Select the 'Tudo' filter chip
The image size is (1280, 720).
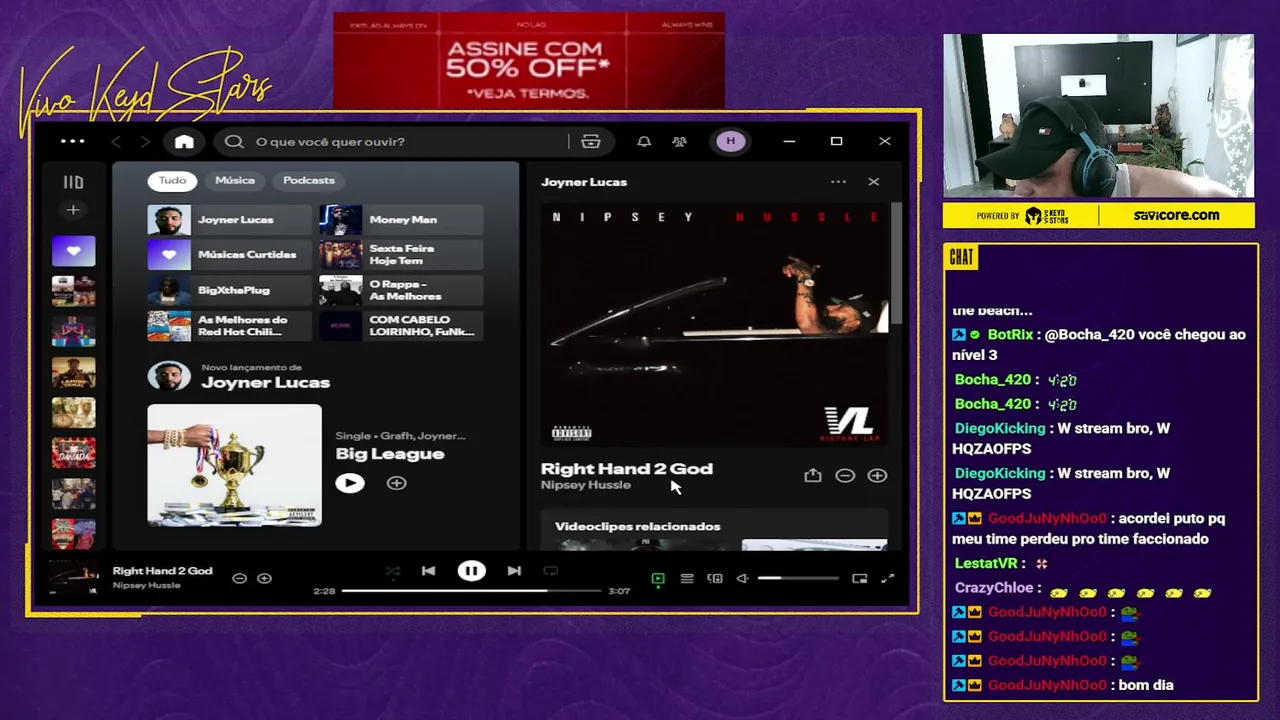[173, 180]
